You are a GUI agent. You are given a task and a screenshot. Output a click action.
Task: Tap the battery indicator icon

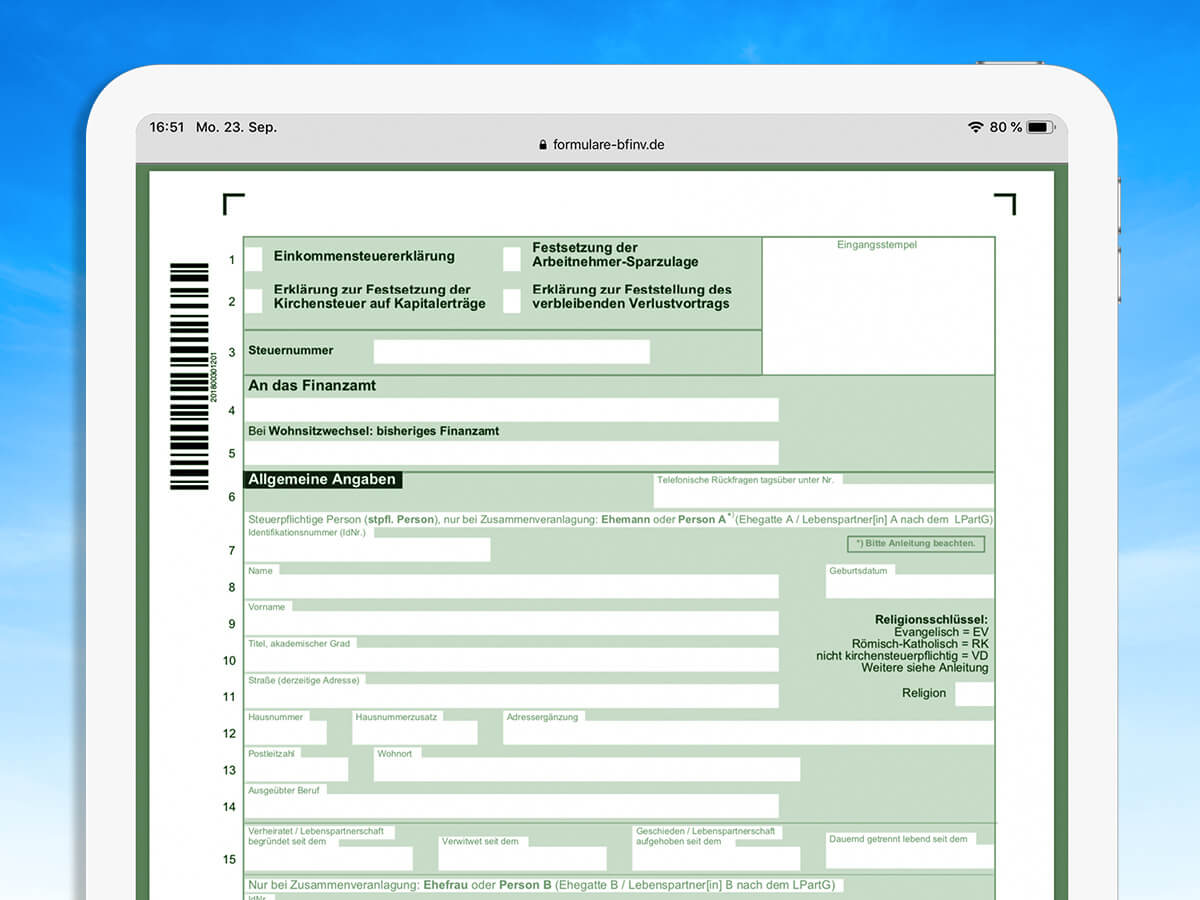coord(1040,127)
